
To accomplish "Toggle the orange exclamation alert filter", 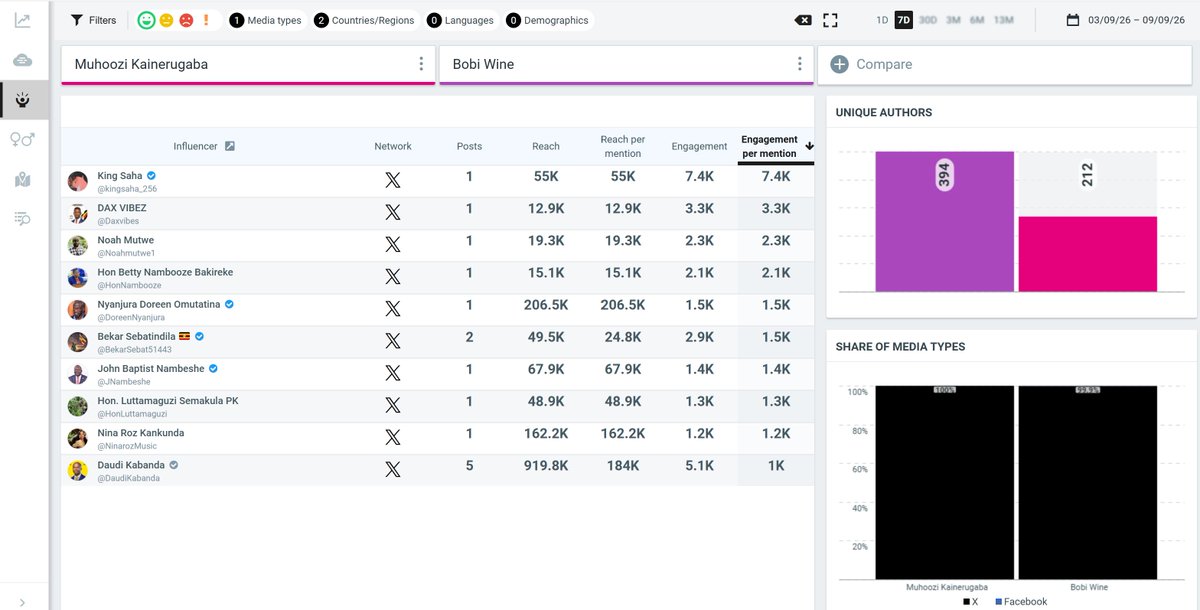I will tap(206, 20).
